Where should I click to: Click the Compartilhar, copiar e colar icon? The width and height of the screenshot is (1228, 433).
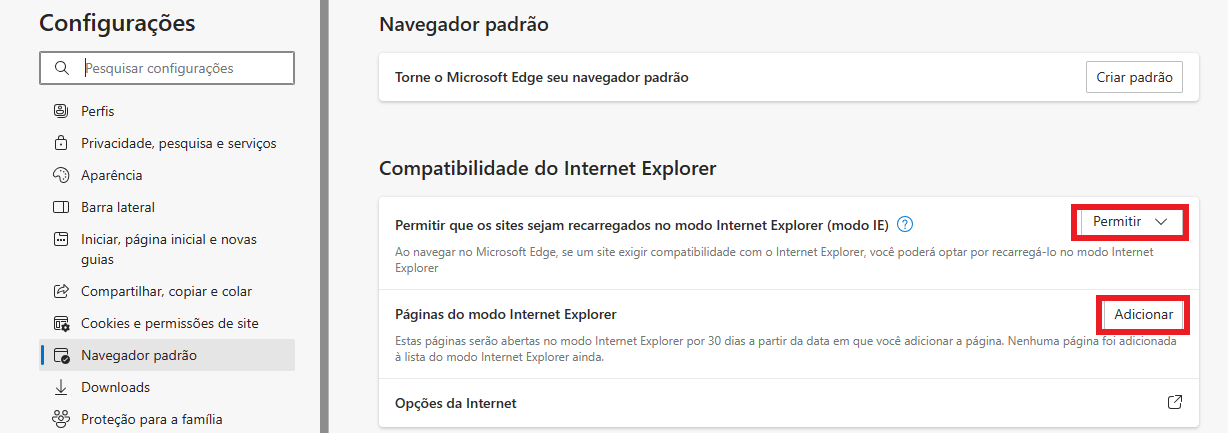pyautogui.click(x=61, y=291)
